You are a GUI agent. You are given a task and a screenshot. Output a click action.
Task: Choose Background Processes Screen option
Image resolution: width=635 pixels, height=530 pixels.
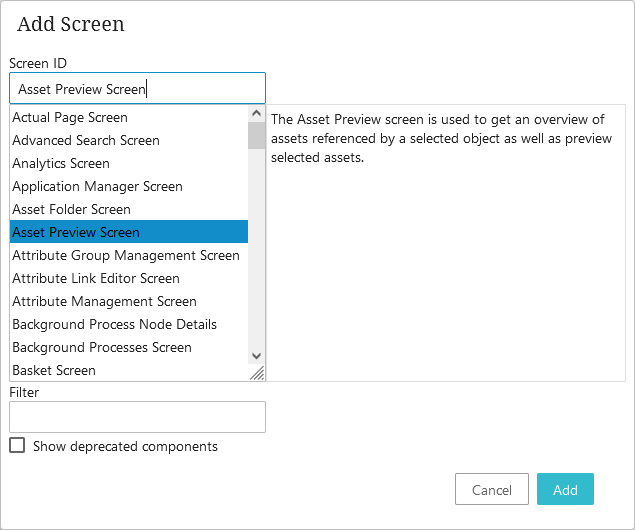[102, 348]
